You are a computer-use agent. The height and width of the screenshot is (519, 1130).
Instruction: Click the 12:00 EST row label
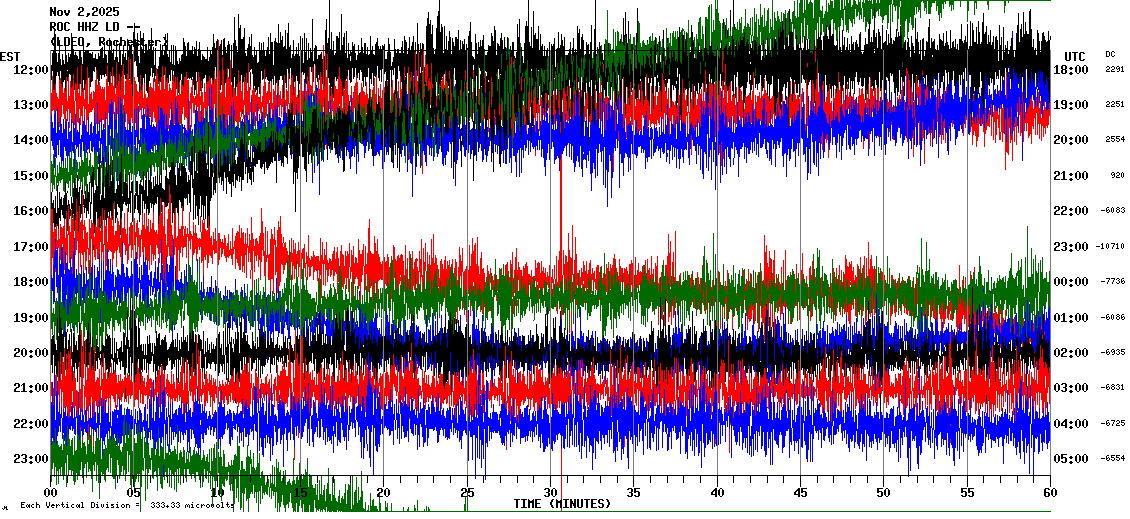[31, 70]
